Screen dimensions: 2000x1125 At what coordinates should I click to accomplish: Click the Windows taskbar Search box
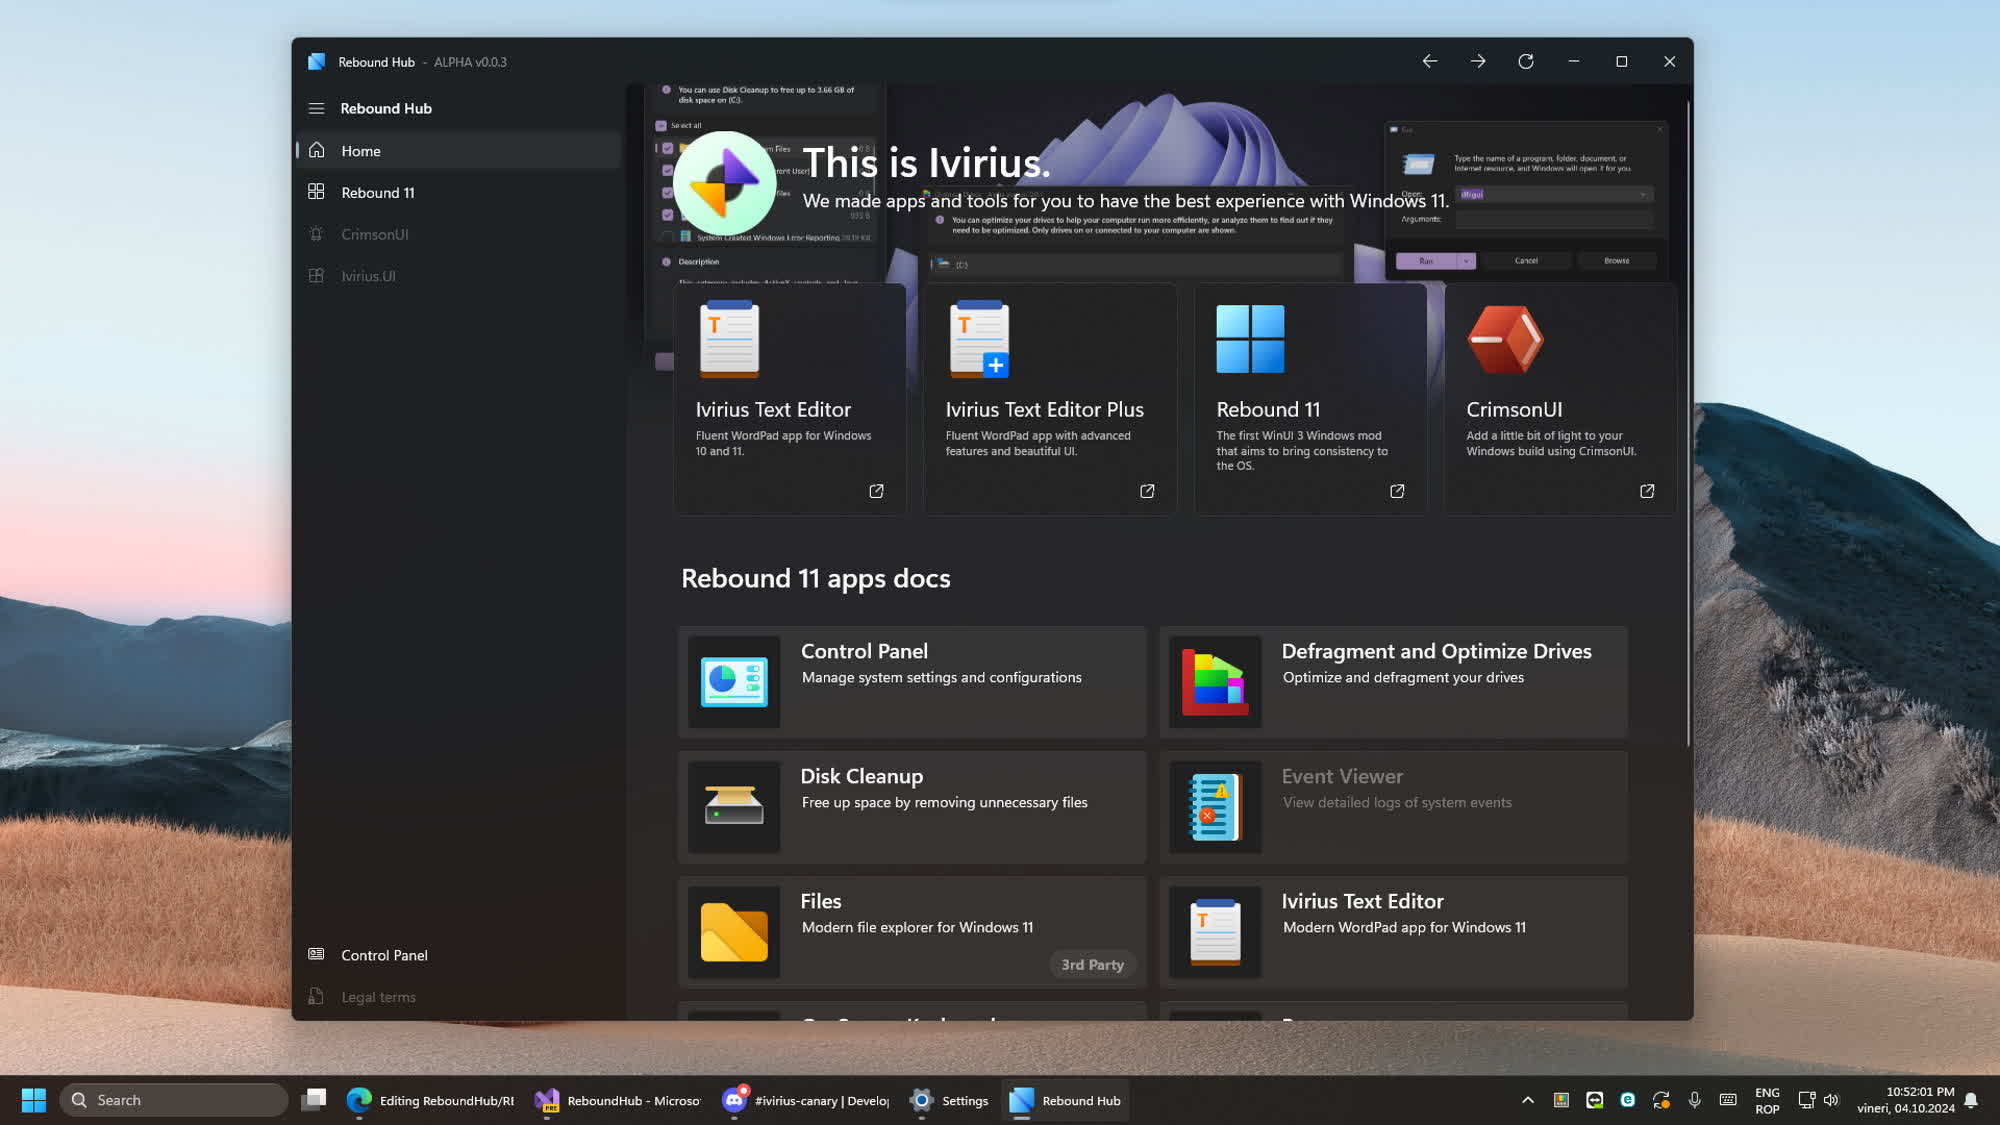pos(175,1100)
